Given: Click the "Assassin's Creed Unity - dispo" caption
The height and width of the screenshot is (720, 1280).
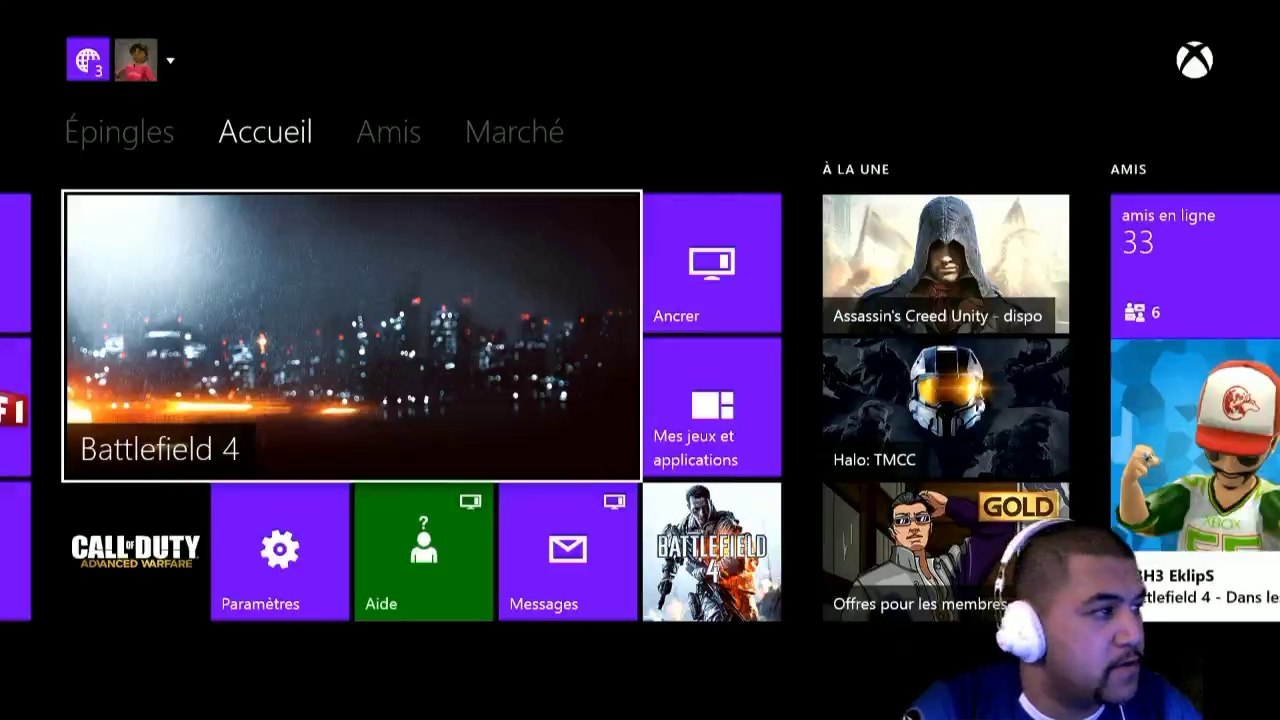Looking at the screenshot, I should 938,316.
